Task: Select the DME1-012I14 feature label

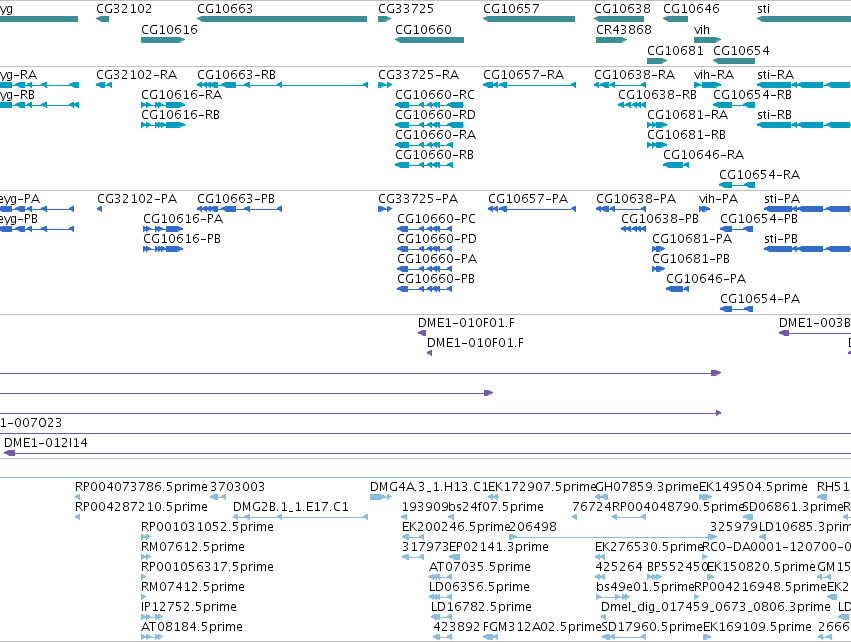Action: 46,443
